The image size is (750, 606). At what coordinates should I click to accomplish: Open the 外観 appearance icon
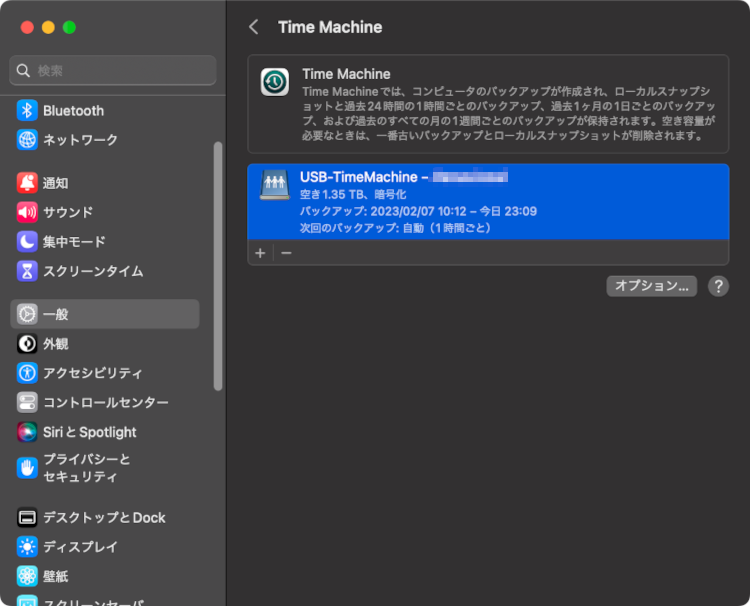[27, 343]
